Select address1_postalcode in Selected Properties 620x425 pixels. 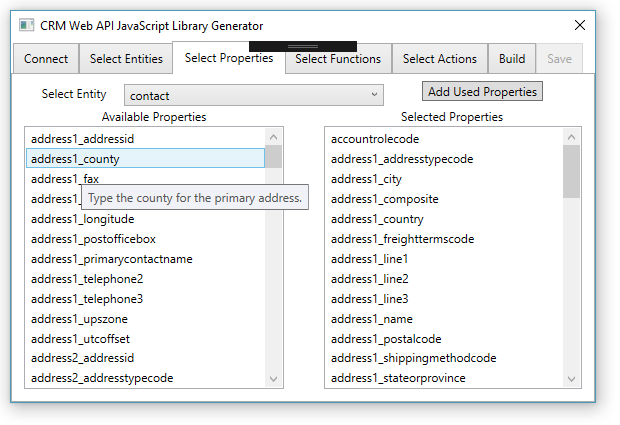(x=444, y=339)
